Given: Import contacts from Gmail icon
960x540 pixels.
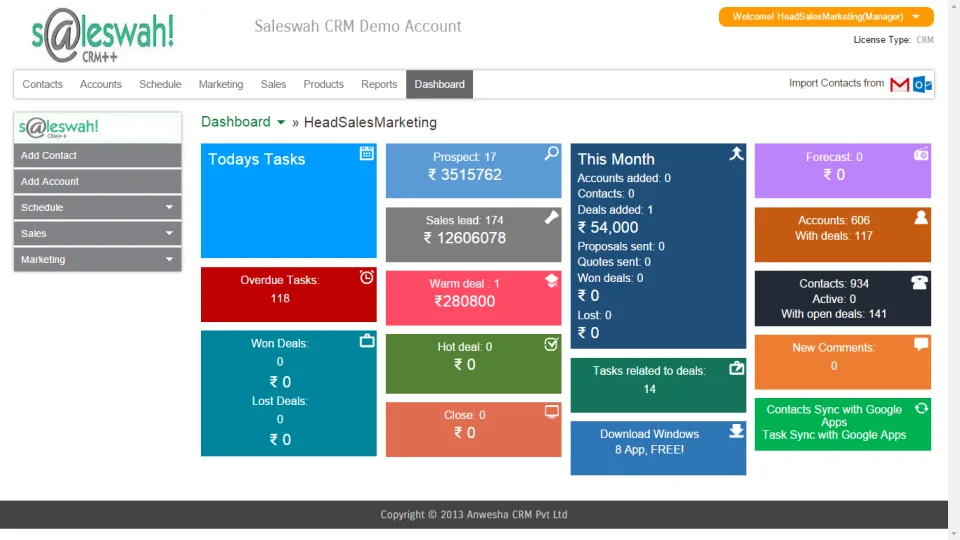Looking at the screenshot, I should click(899, 84).
